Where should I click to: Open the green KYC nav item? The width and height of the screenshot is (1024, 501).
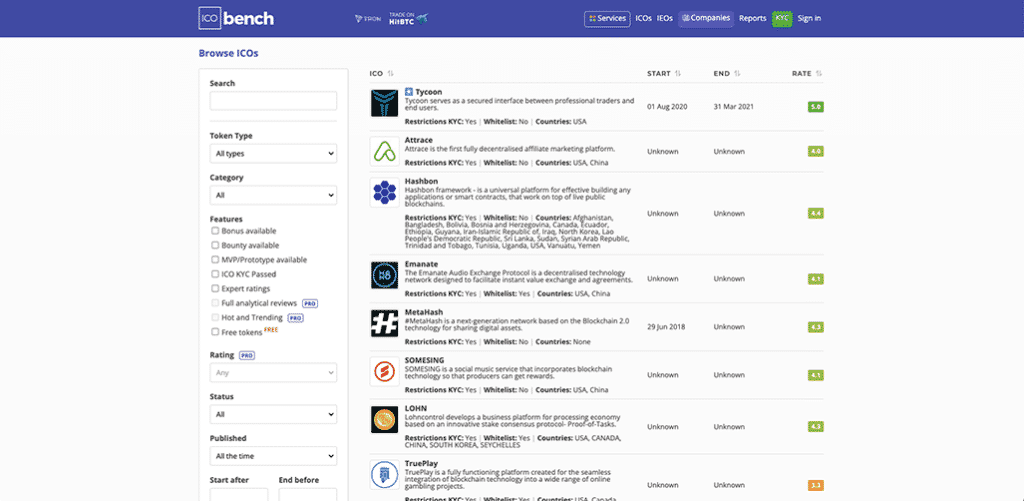pos(782,19)
